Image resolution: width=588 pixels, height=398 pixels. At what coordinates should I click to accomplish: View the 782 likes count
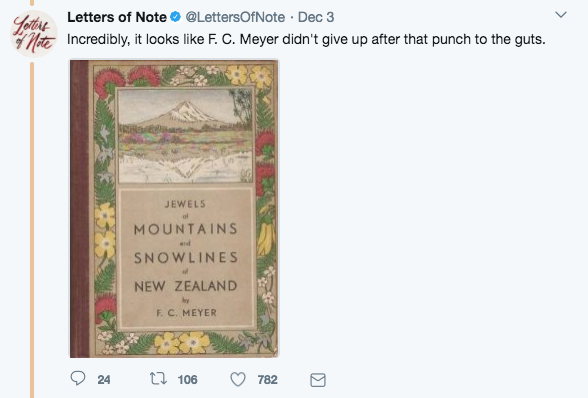[x=267, y=380]
